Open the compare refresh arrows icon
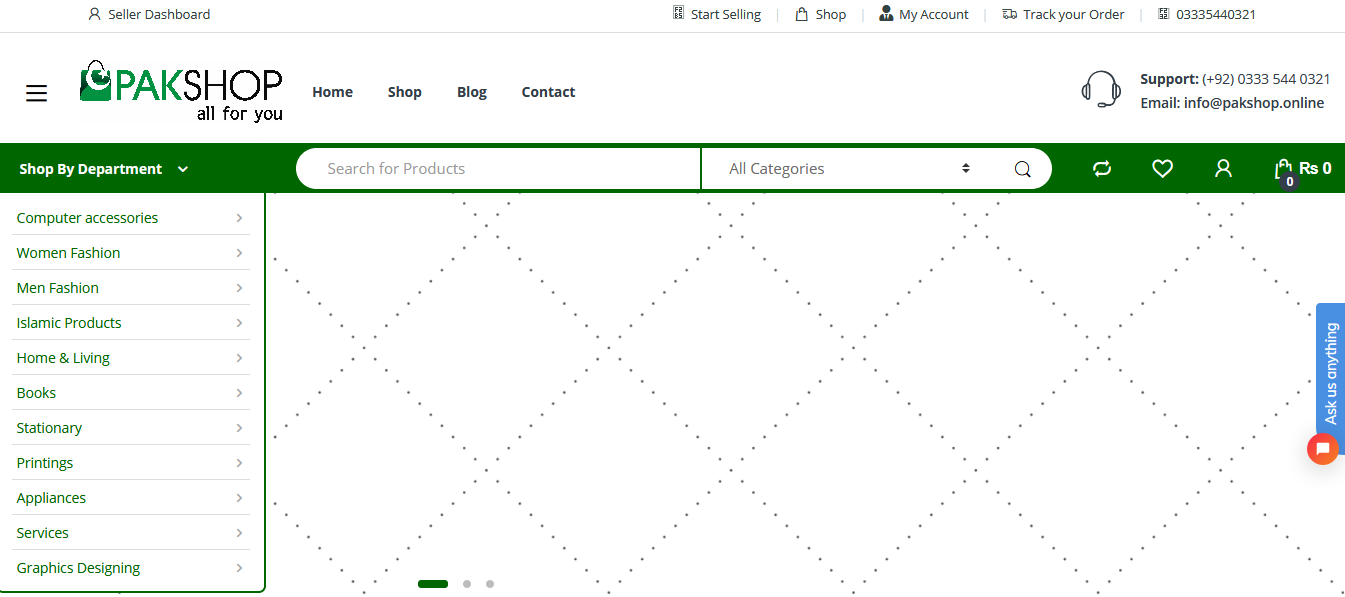Screen dimensions: 1345x597 (x=1102, y=169)
